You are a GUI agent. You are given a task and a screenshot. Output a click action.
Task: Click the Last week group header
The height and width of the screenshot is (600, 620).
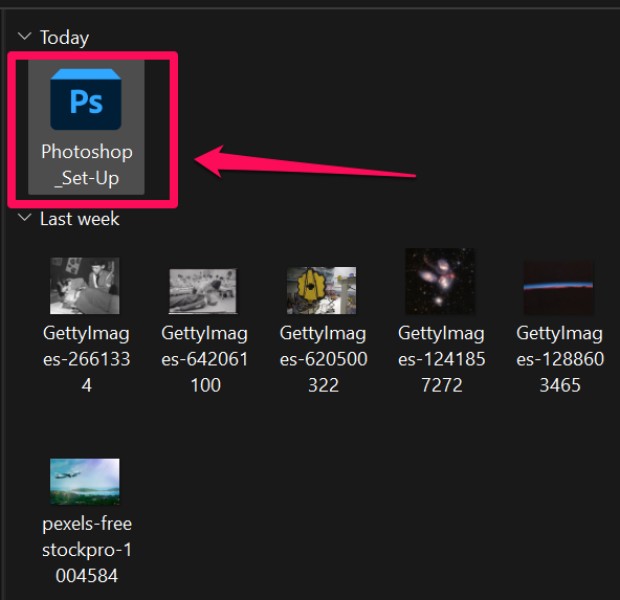[79, 219]
